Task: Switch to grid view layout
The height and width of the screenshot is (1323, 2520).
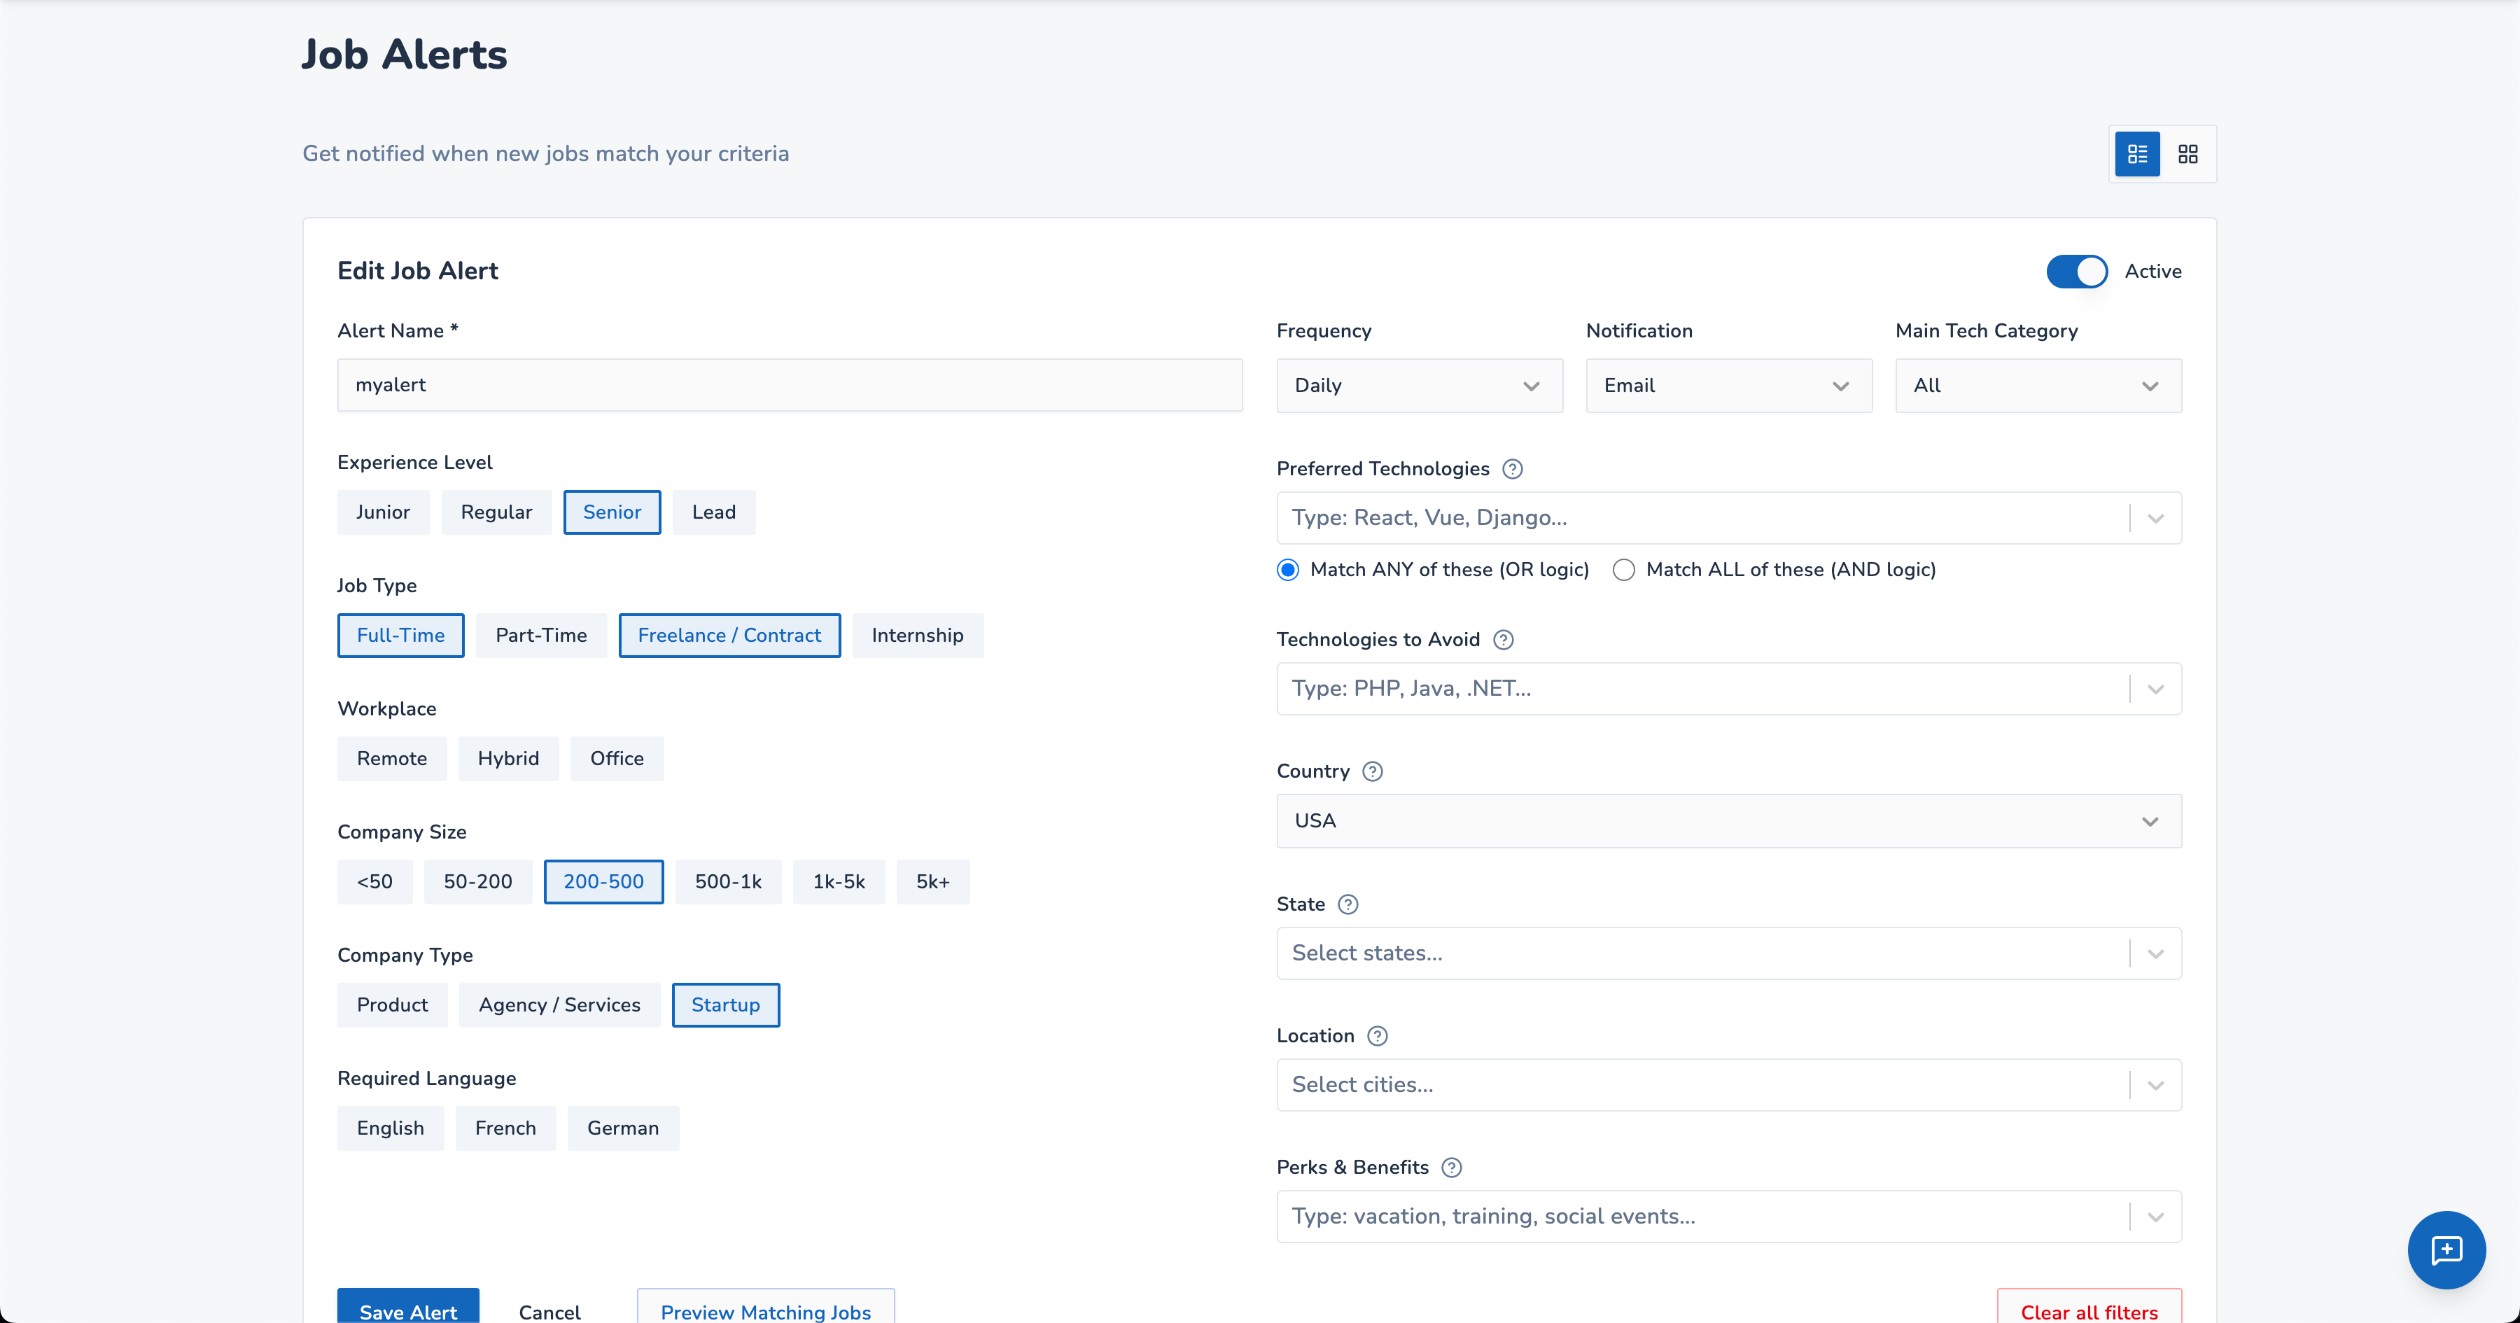Action: (x=2188, y=154)
